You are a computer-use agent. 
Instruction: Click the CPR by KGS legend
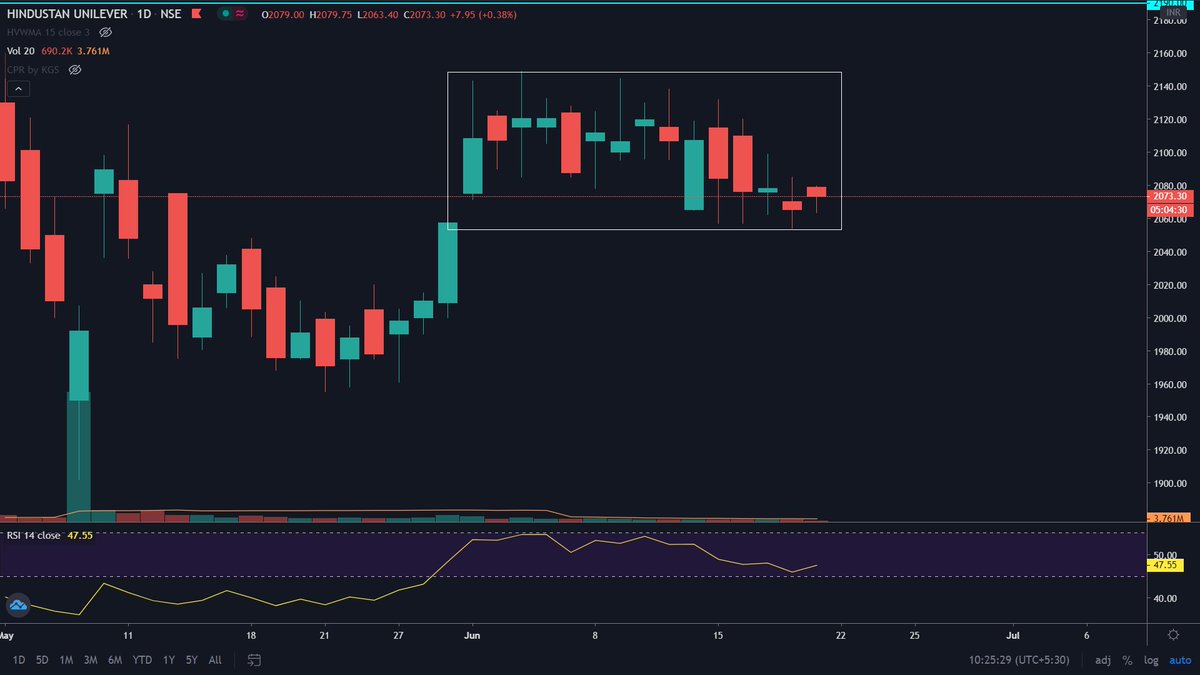34,70
